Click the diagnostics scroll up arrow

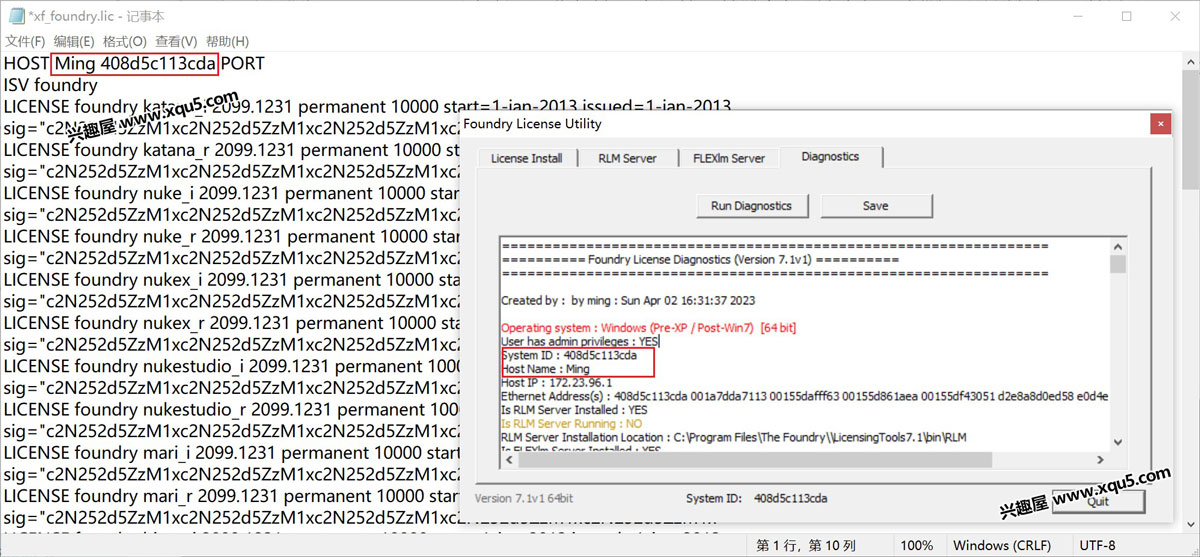coord(1118,247)
